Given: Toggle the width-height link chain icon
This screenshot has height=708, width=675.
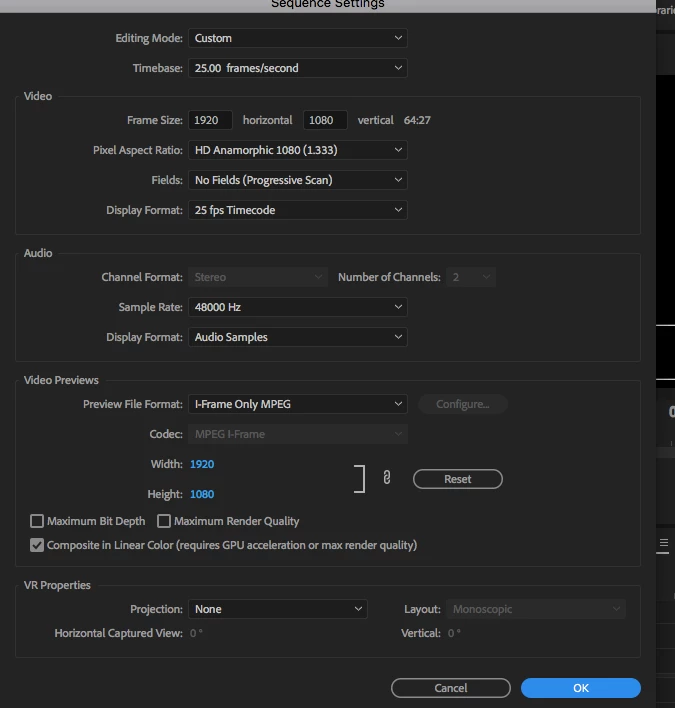Looking at the screenshot, I should click(386, 478).
